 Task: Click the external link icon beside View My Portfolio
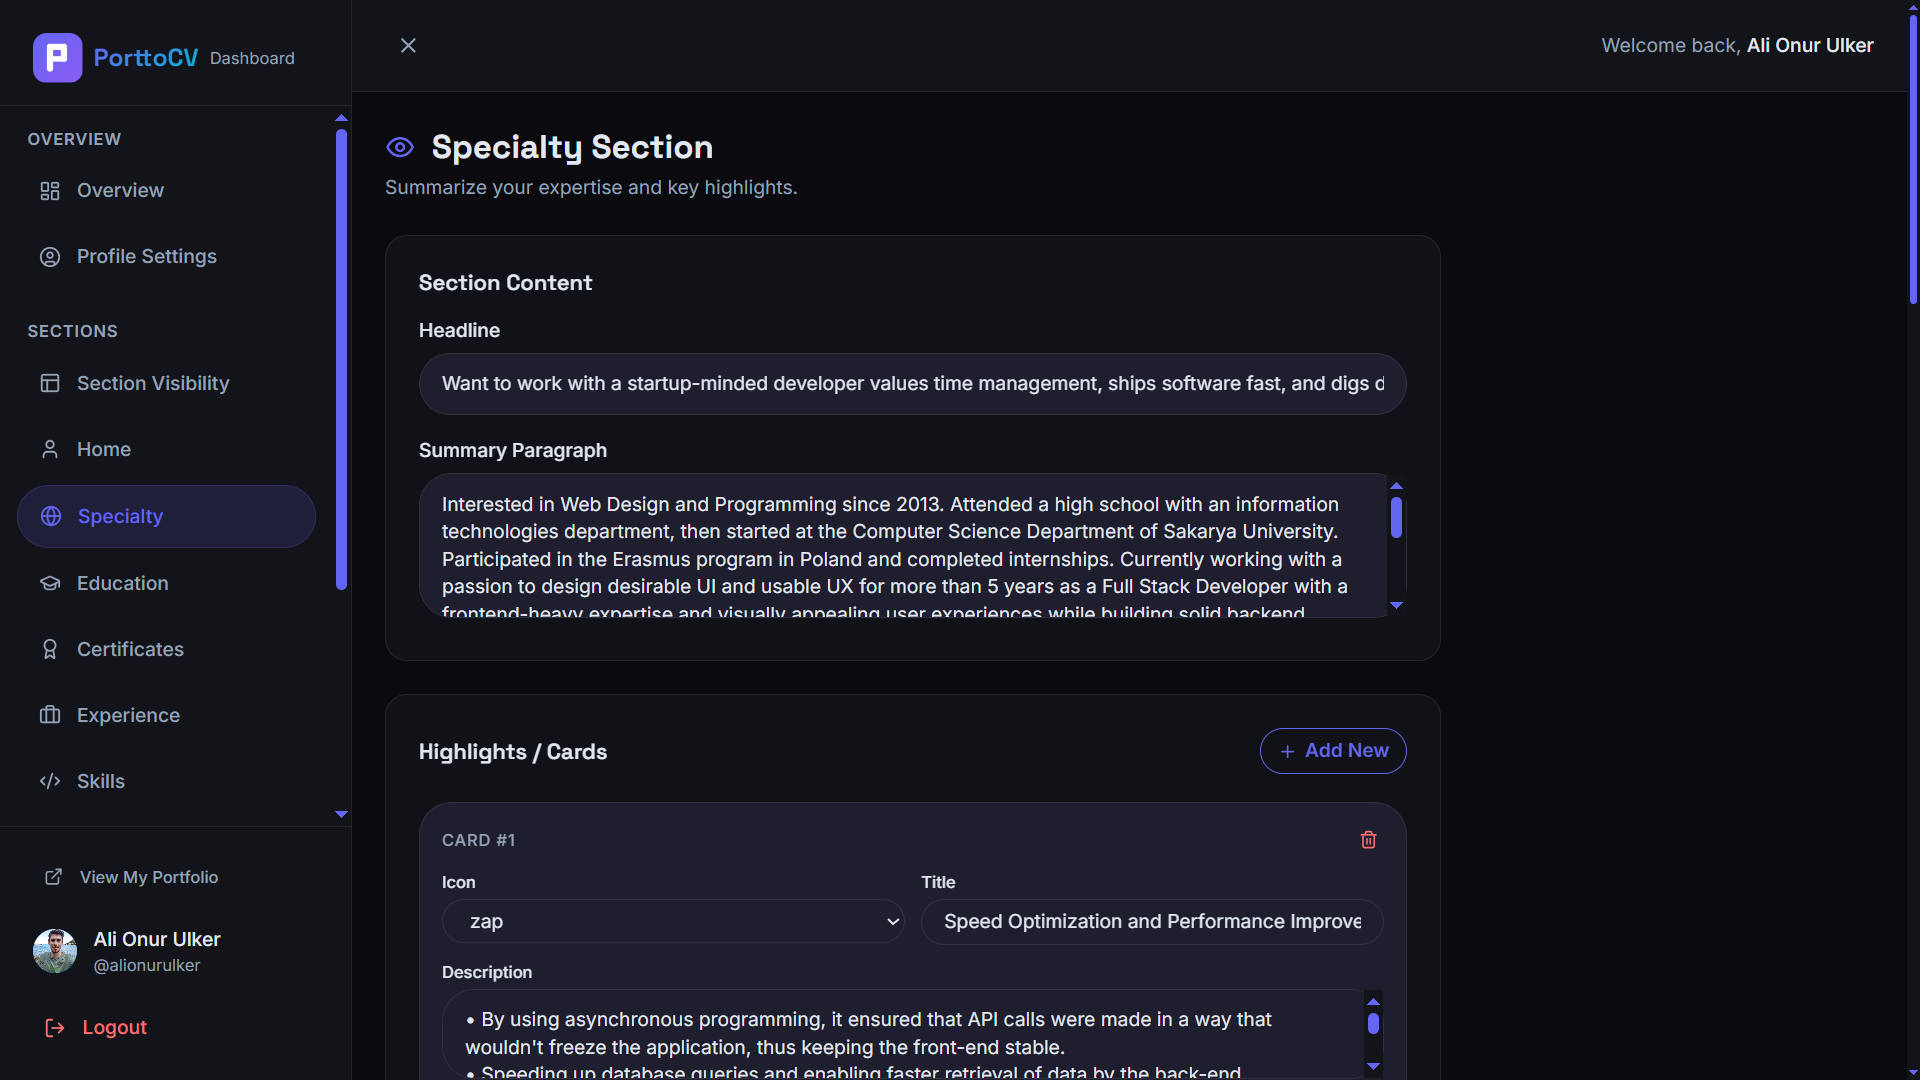pyautogui.click(x=54, y=877)
